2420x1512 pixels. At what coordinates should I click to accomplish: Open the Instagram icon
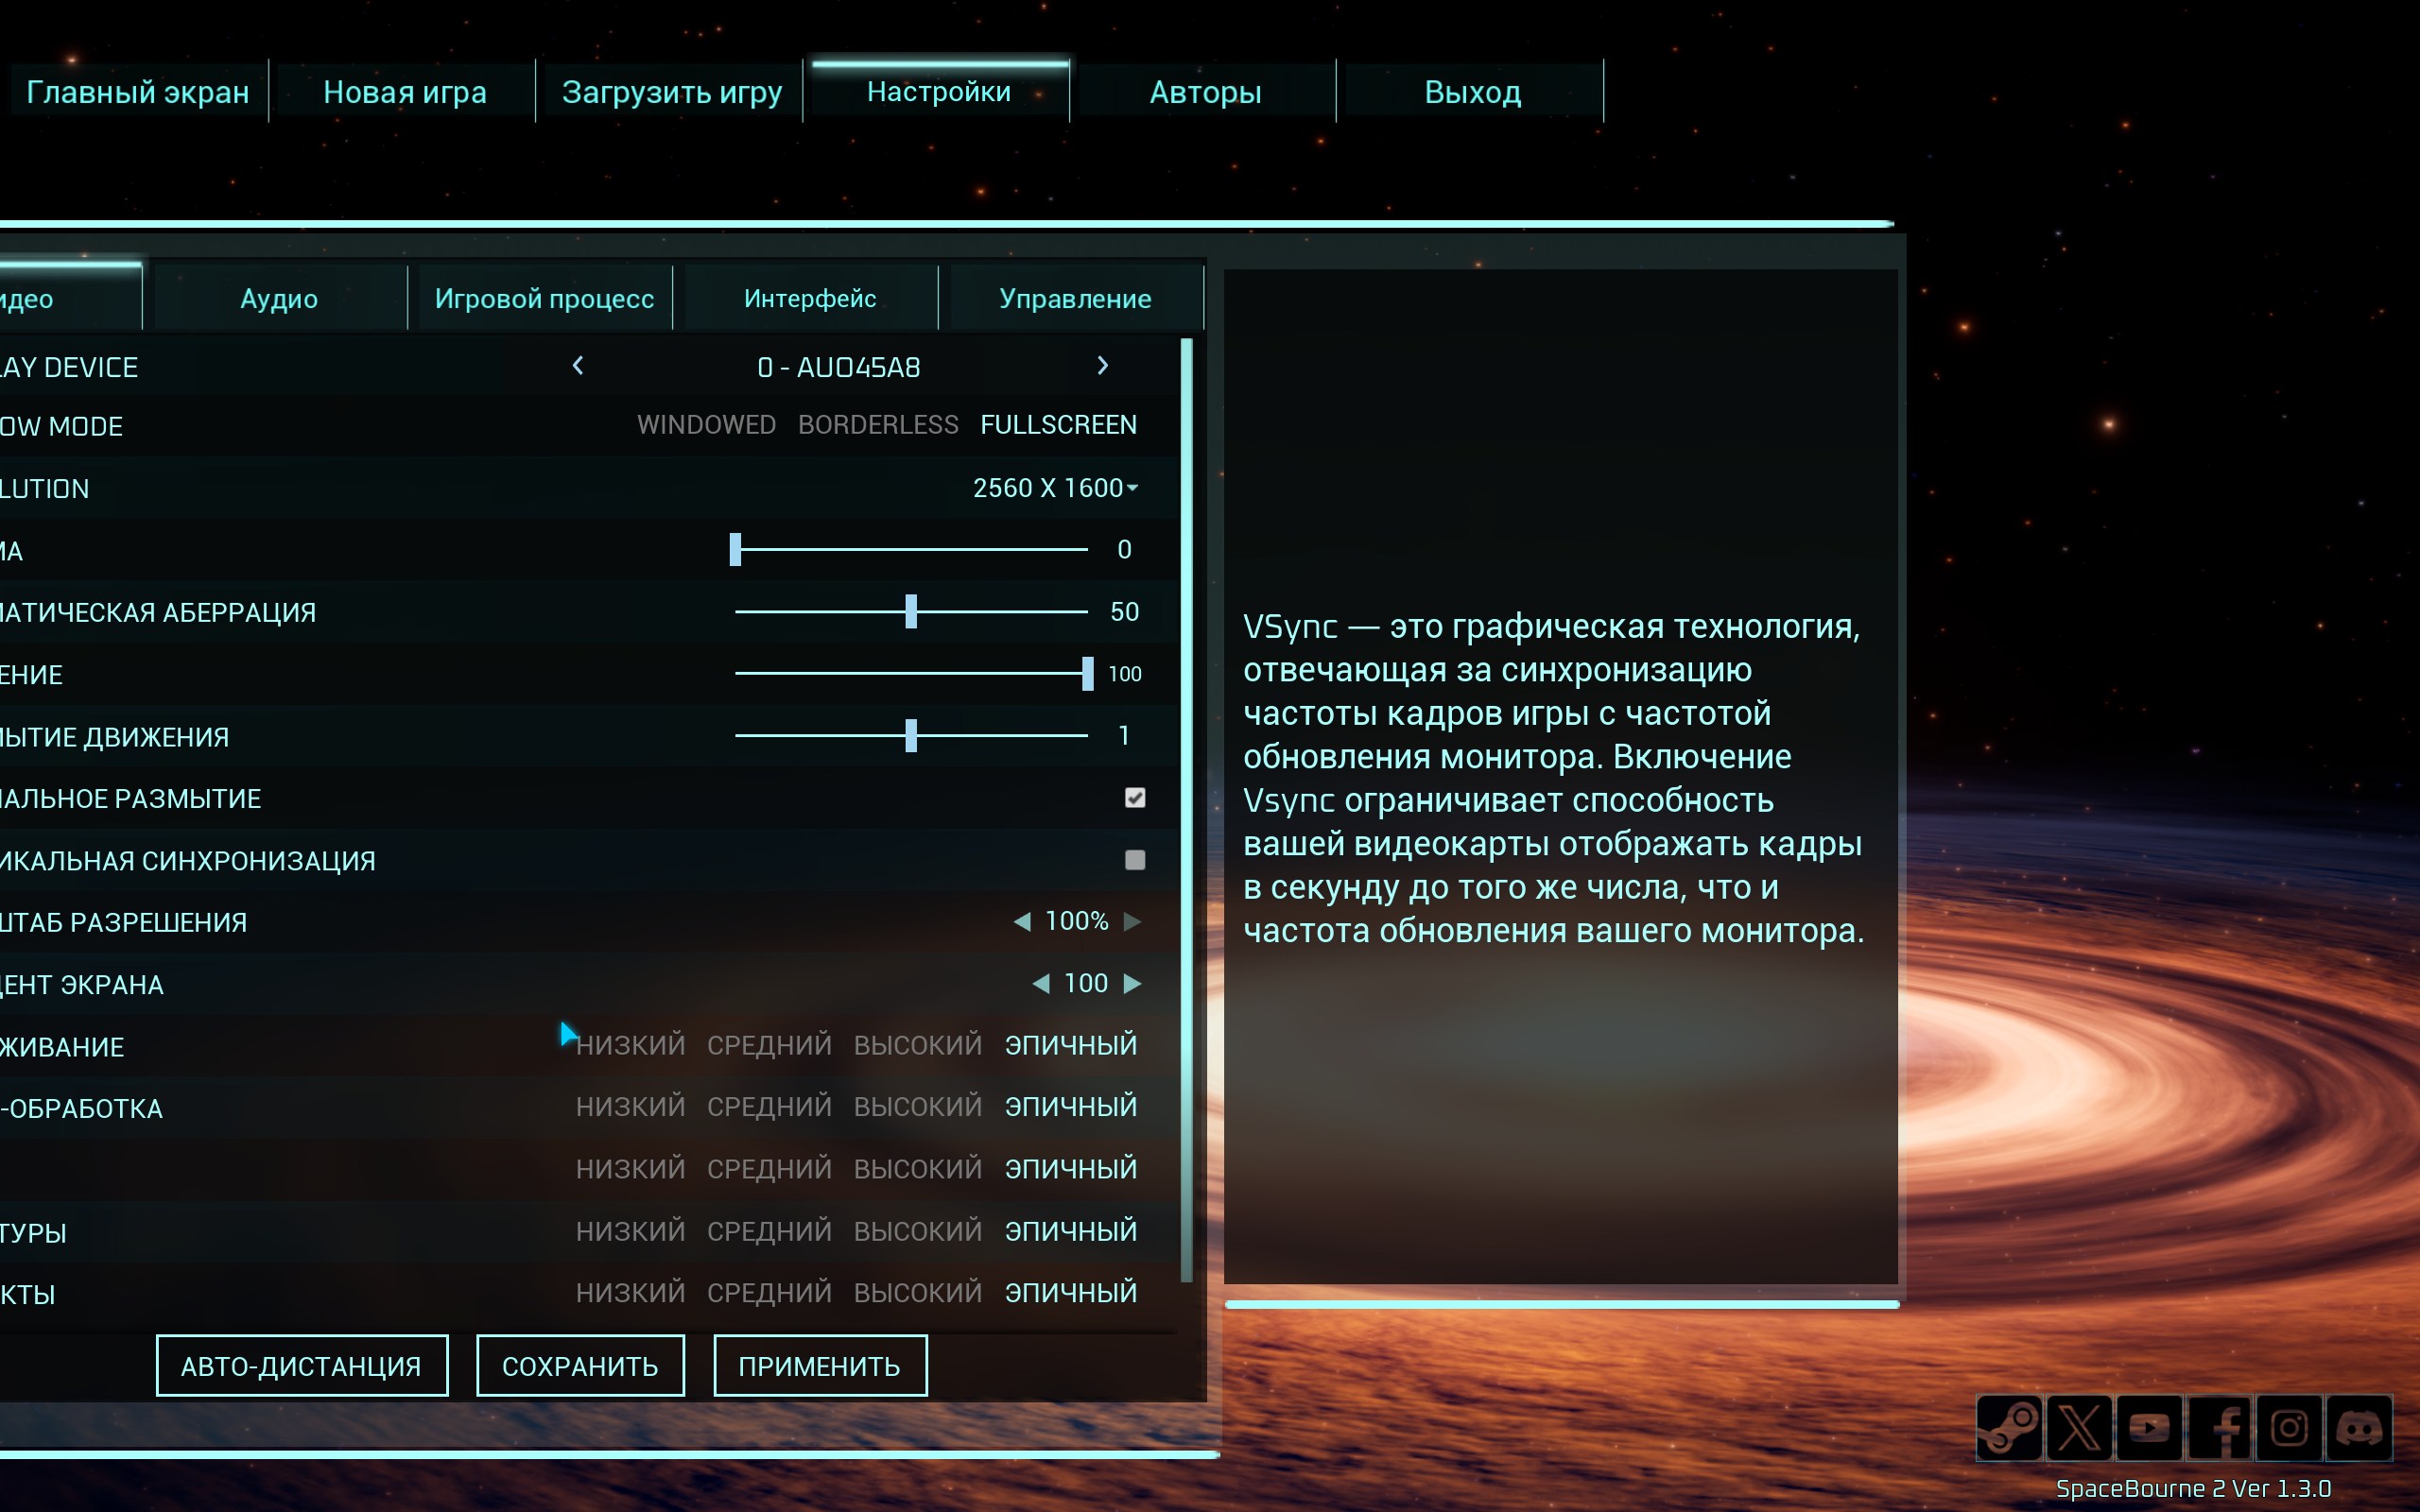[x=2289, y=1427]
